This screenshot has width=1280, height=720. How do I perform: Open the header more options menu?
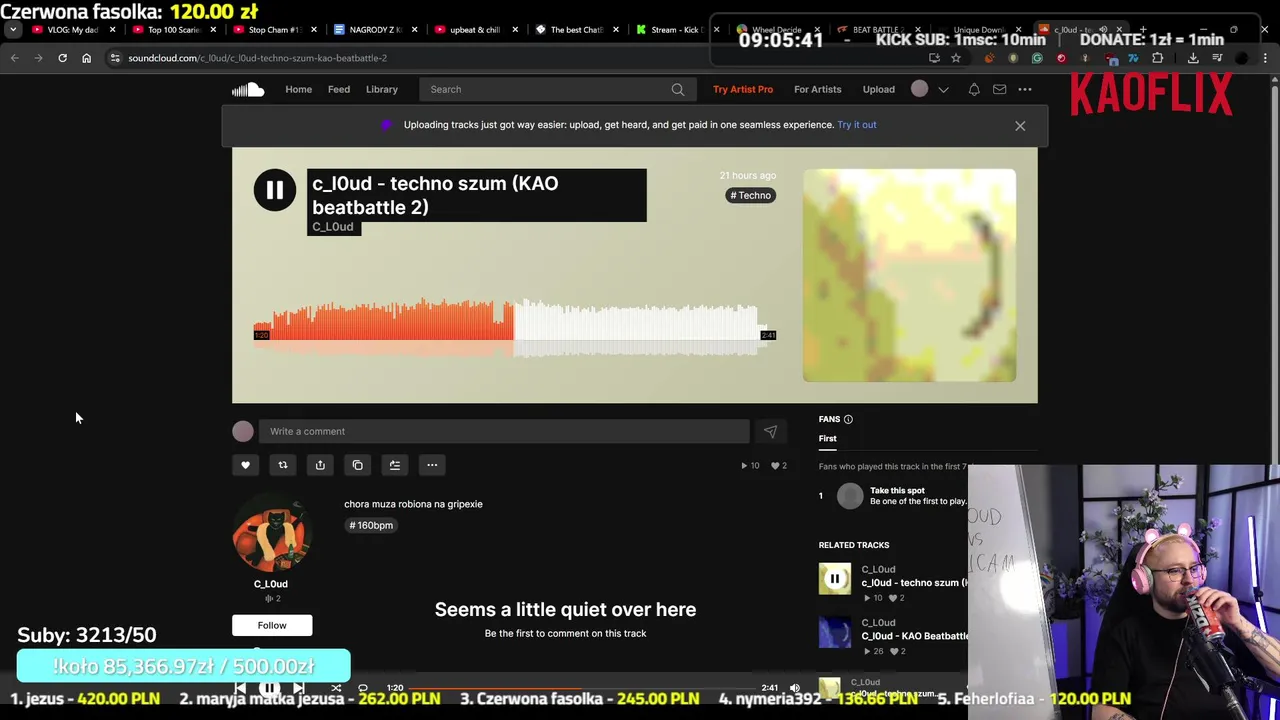tap(1025, 89)
